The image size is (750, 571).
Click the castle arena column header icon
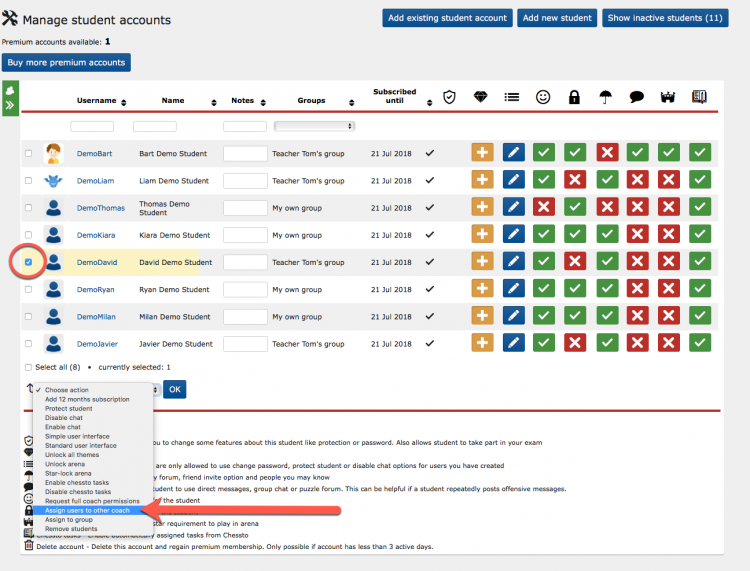[x=668, y=98]
